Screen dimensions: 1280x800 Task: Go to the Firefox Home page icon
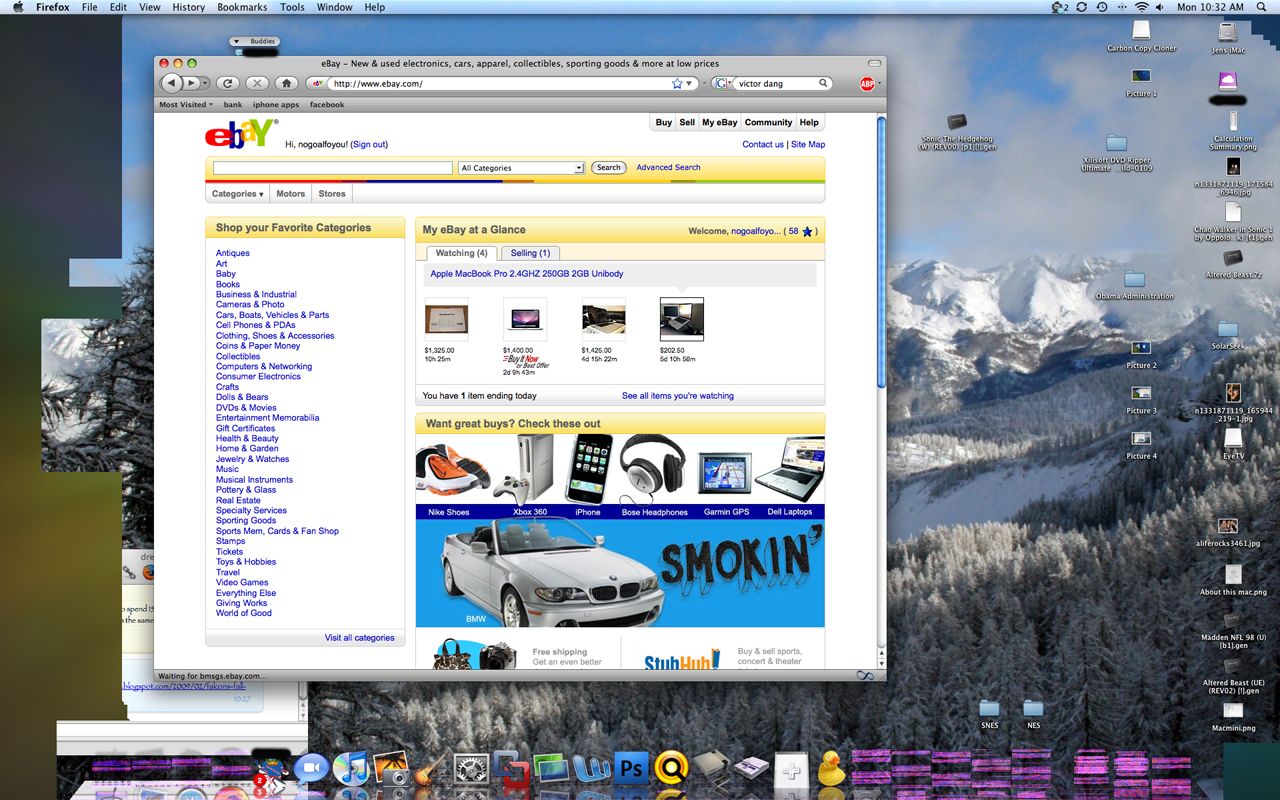click(x=286, y=84)
